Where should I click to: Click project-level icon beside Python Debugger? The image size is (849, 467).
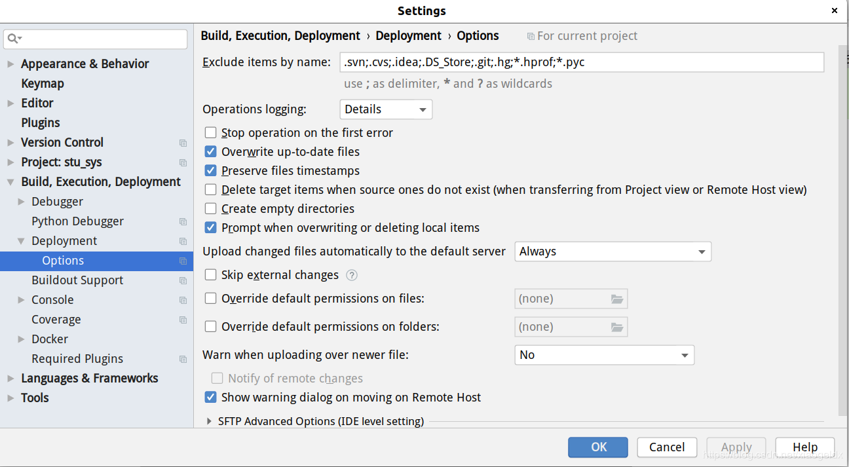click(183, 222)
